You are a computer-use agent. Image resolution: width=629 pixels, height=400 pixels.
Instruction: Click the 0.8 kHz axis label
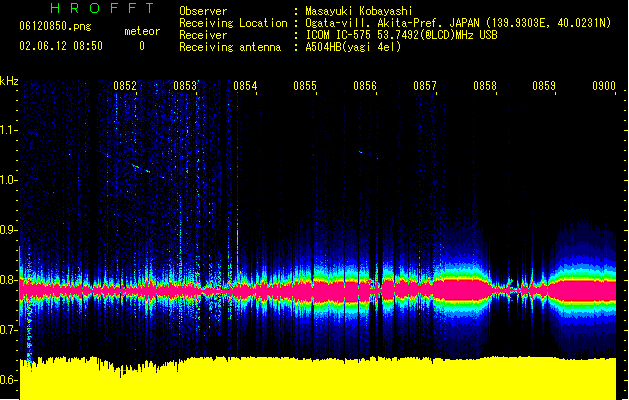click(x=9, y=280)
